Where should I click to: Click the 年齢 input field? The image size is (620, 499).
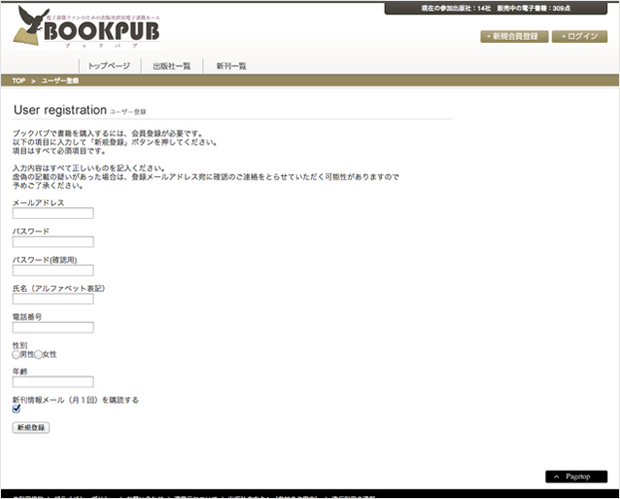[x=53, y=381]
